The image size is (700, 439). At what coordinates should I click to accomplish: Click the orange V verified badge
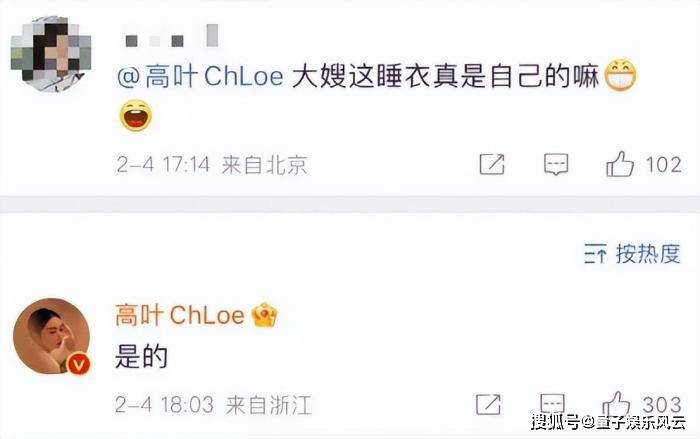(x=78, y=364)
